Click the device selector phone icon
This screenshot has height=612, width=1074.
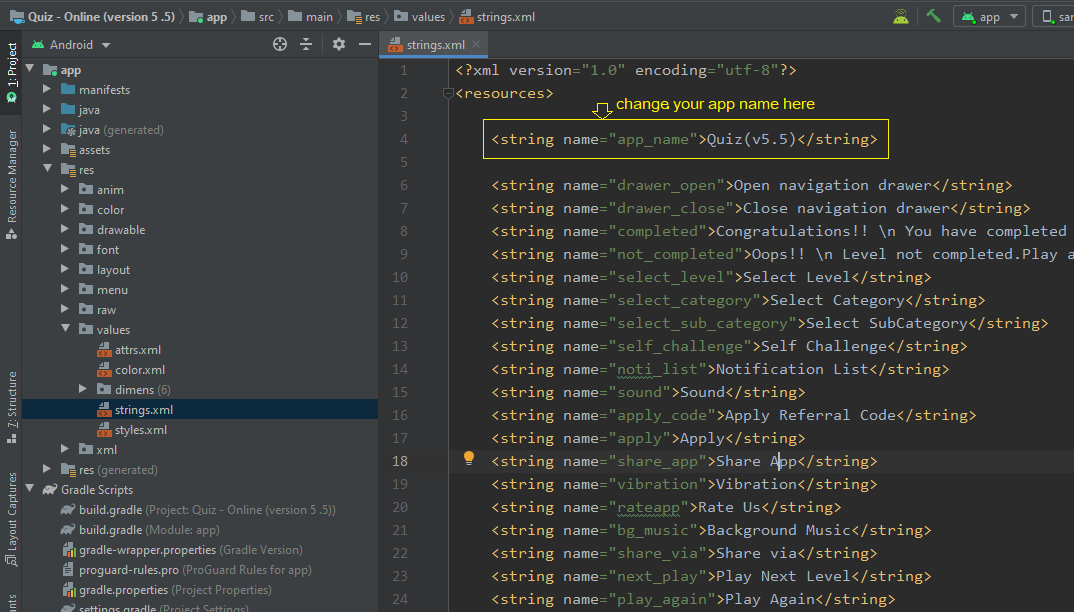click(1047, 16)
